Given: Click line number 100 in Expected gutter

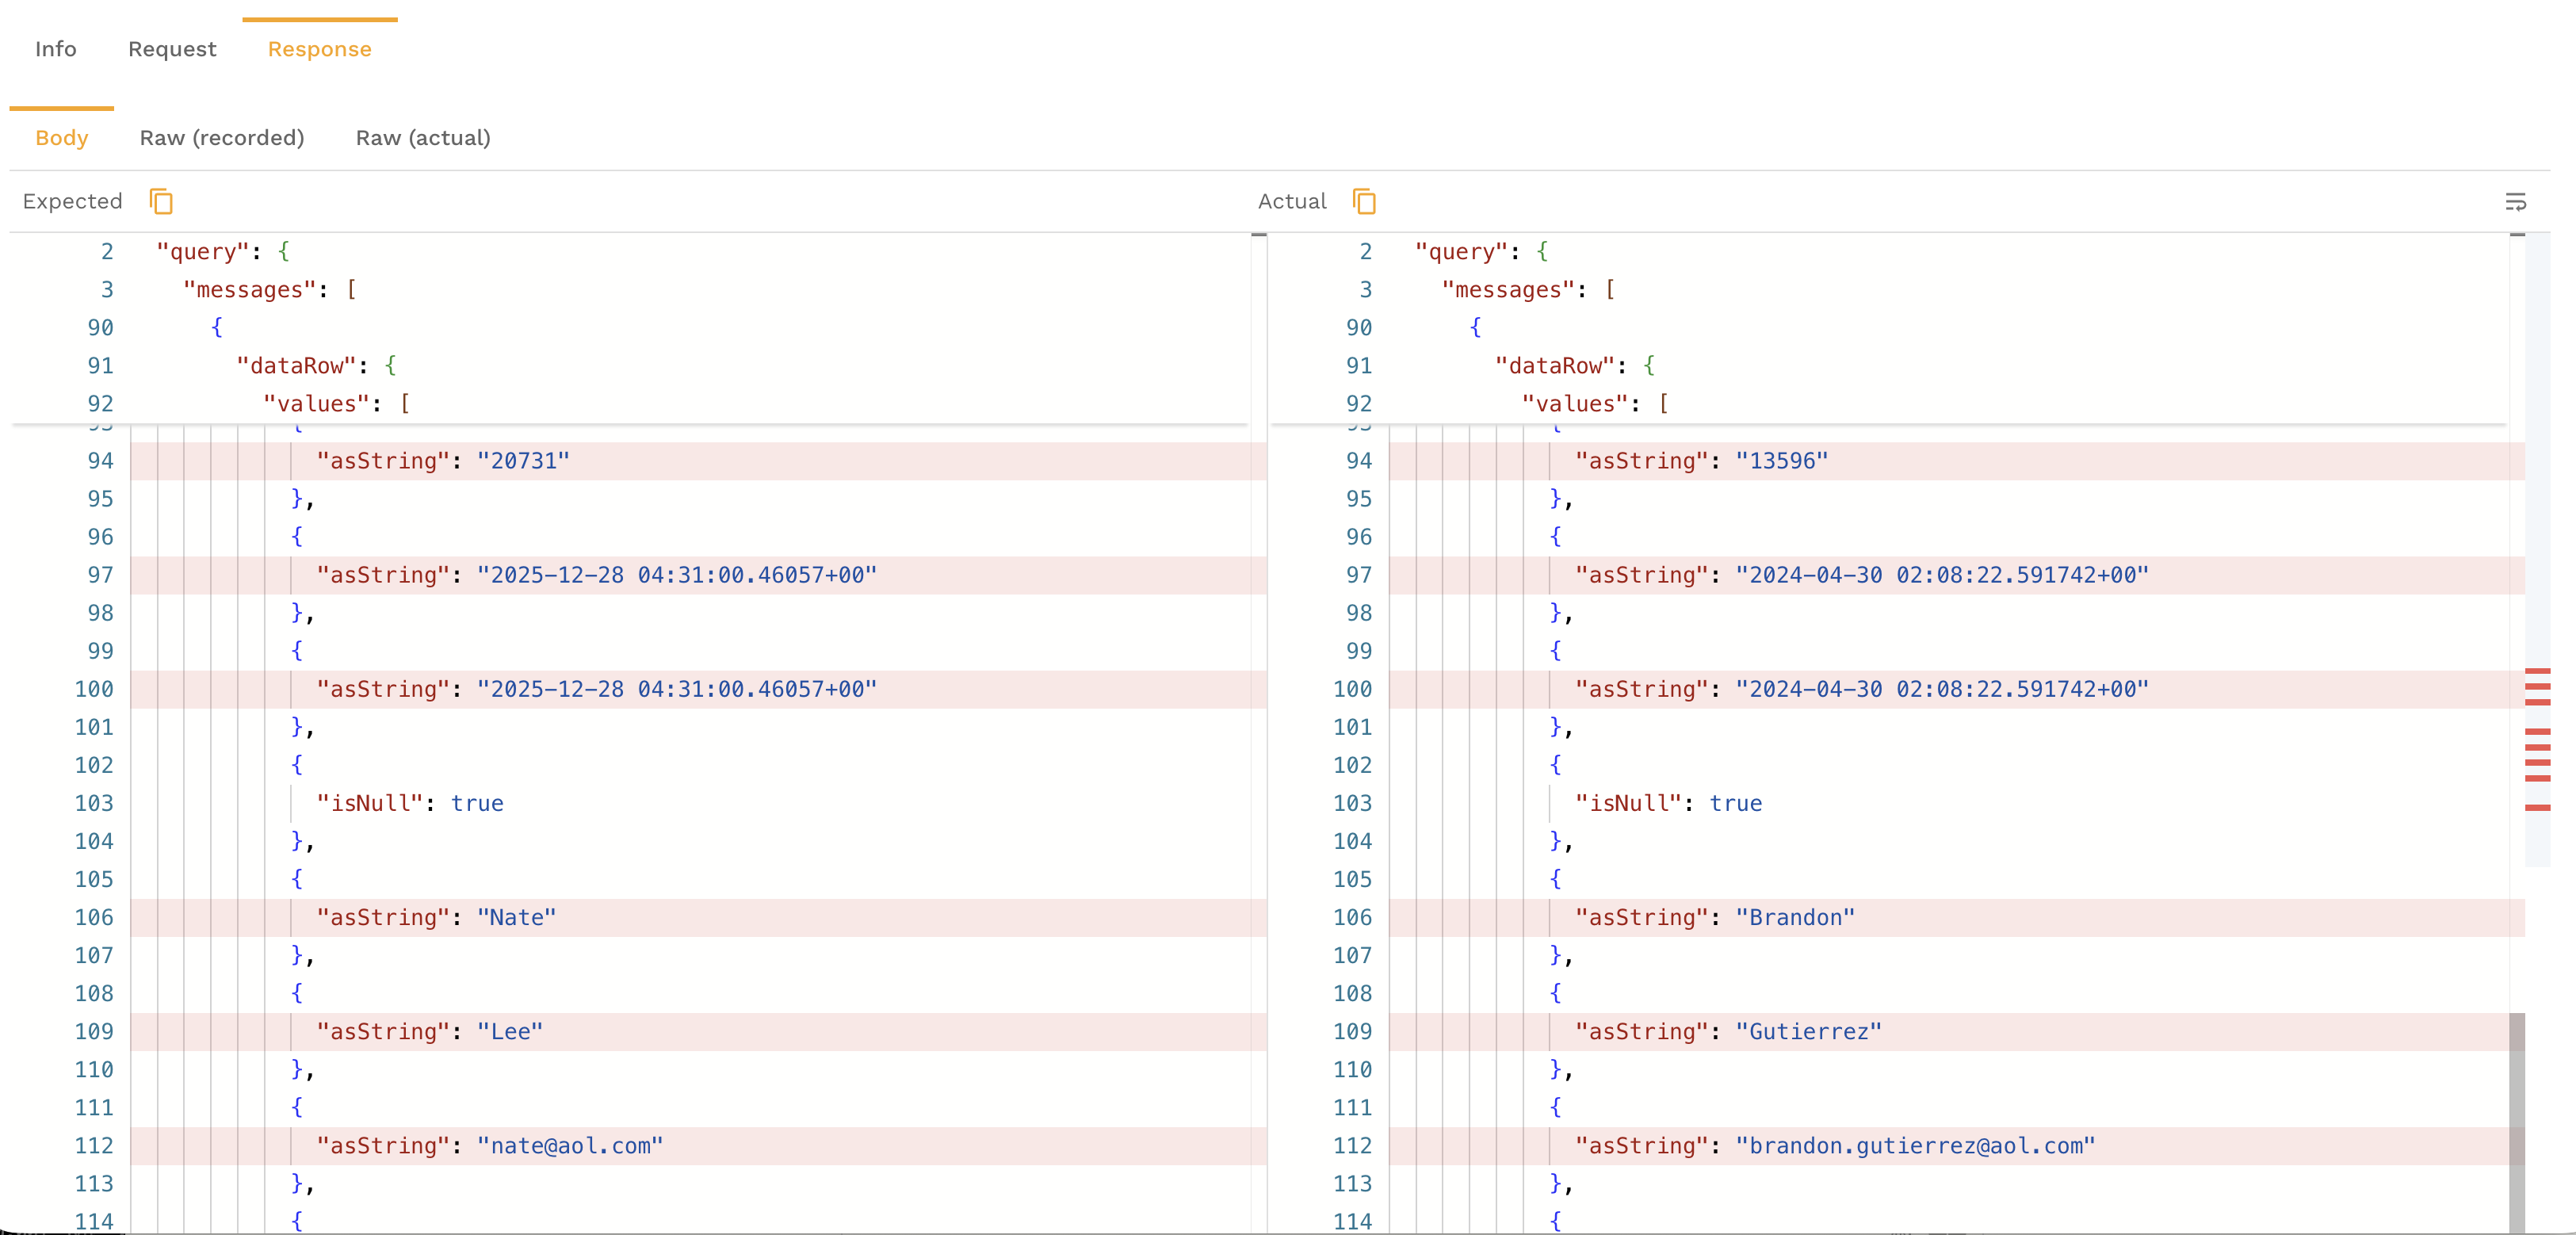Looking at the screenshot, I should coord(94,689).
